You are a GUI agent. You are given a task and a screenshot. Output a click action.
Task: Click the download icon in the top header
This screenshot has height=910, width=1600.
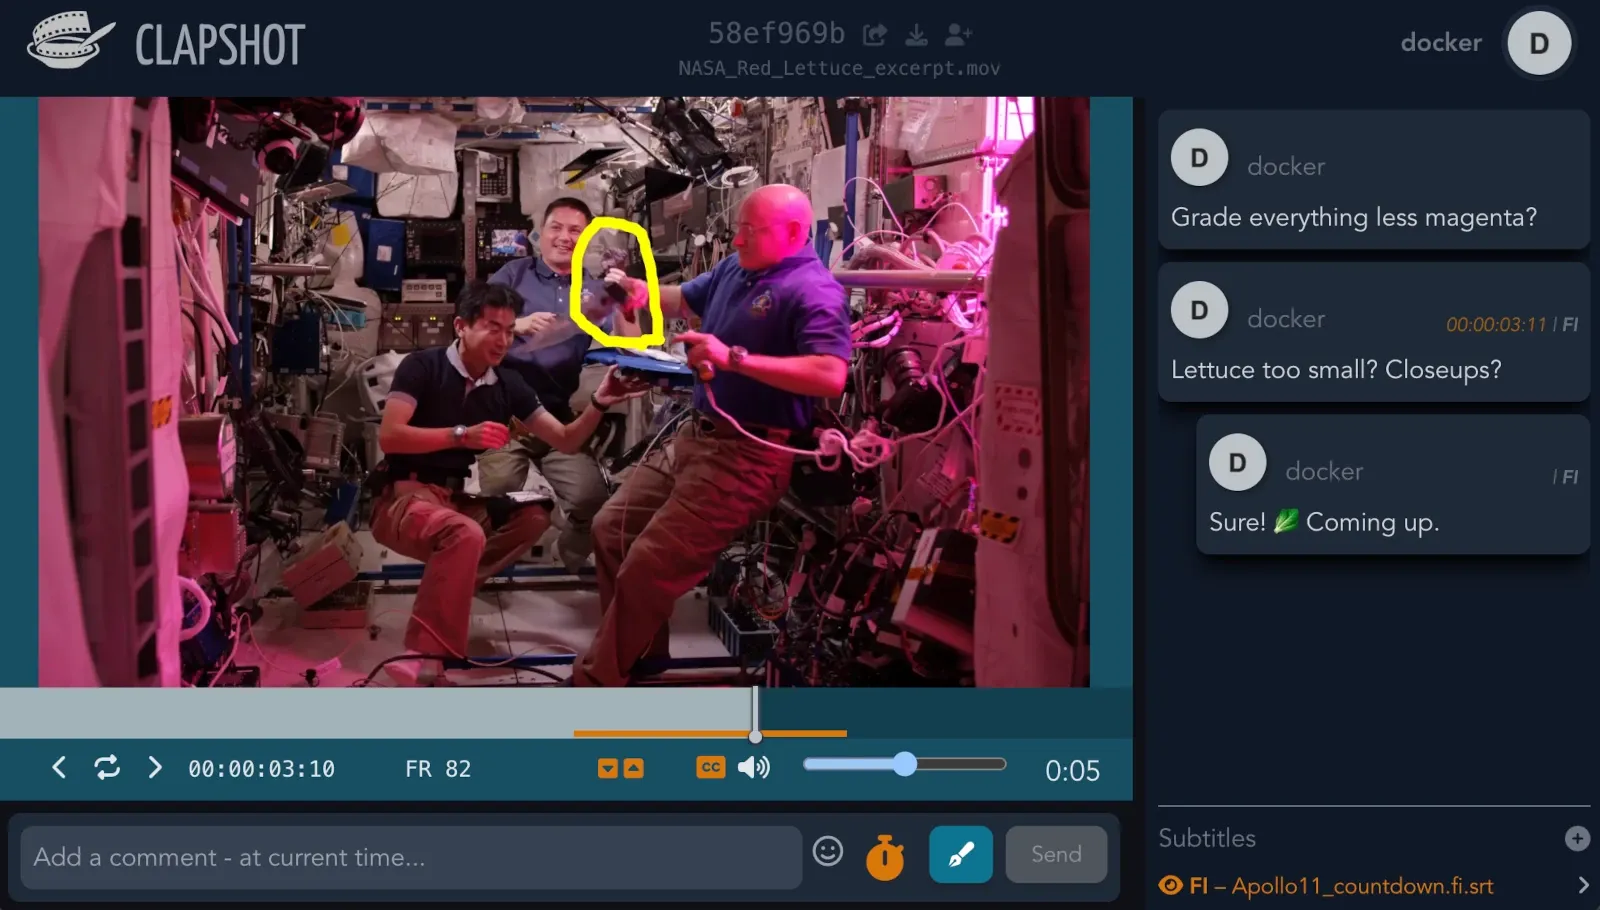(915, 33)
